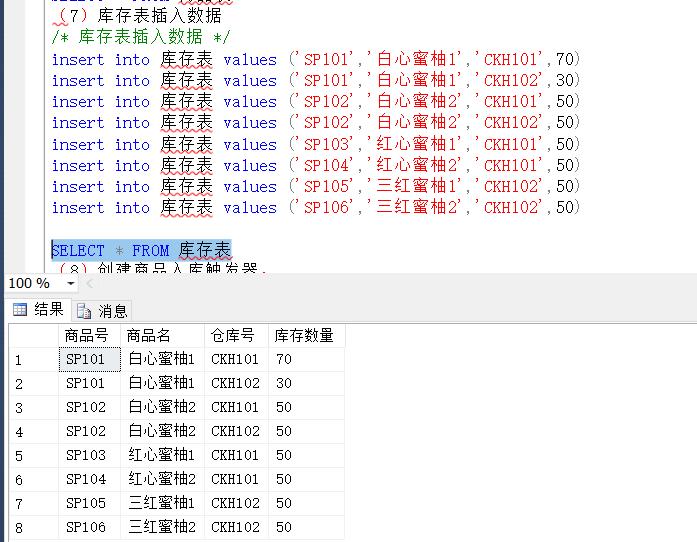Screen dimensions: 697x542
Task: Select cell SP106 in row 8
Action: tap(89, 527)
